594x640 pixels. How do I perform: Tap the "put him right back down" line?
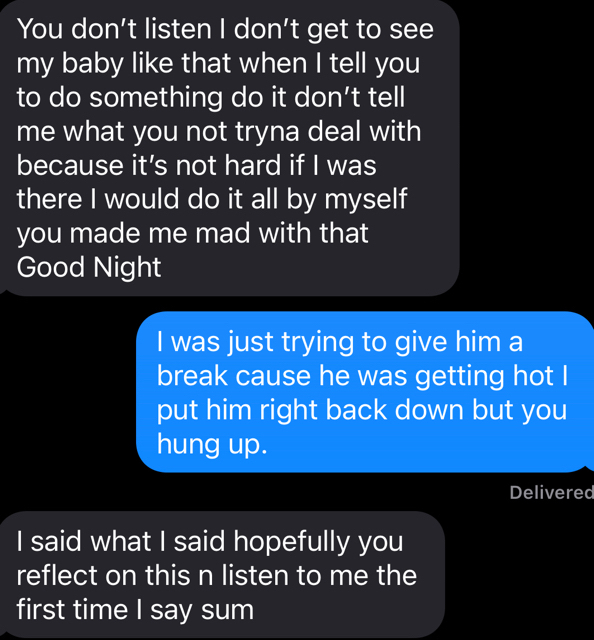310,410
